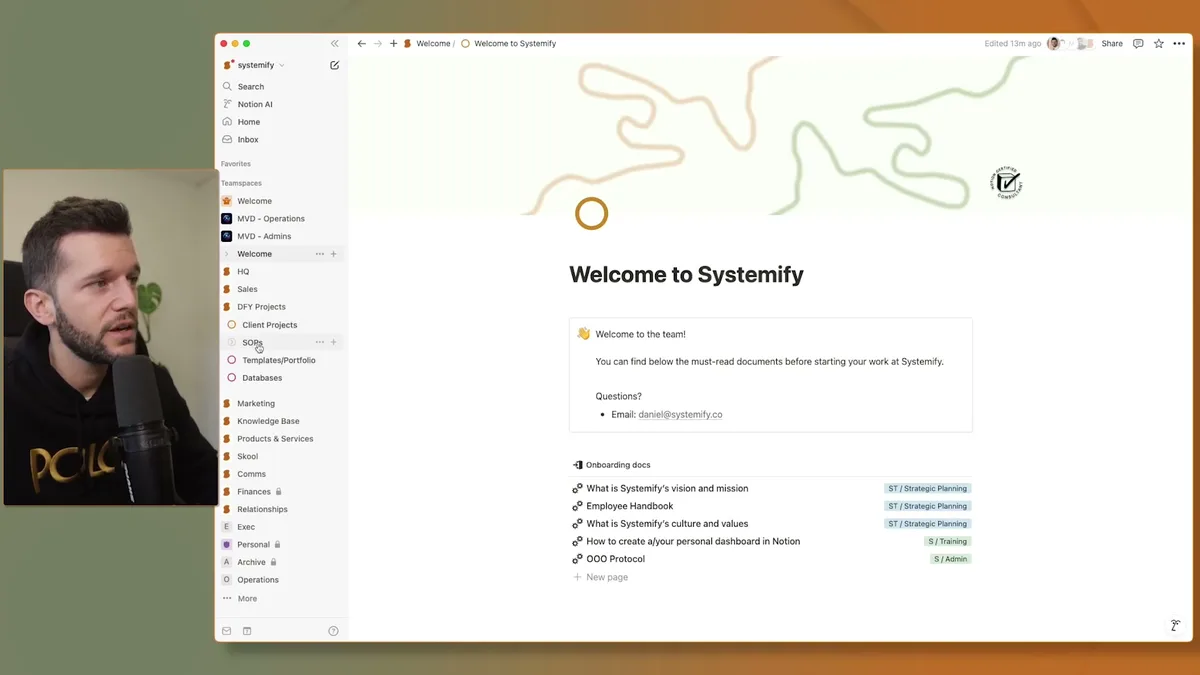Favorite this page with the star icon
The height and width of the screenshot is (675, 1200).
click(1158, 43)
